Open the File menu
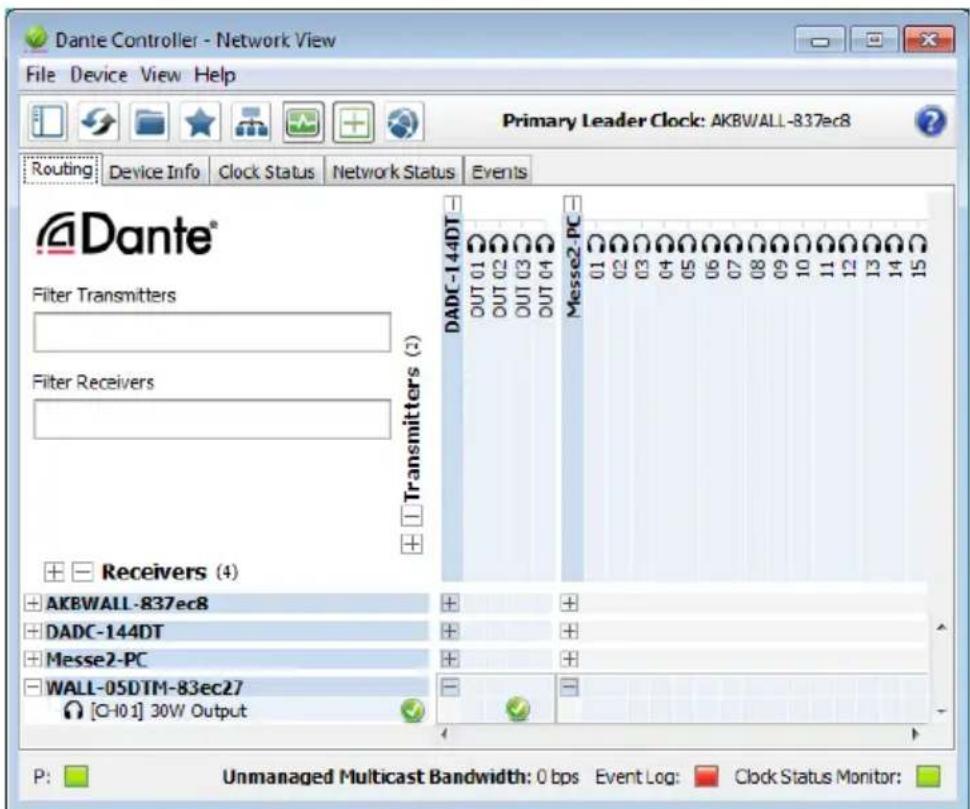The height and width of the screenshot is (809, 970). click(x=40, y=75)
